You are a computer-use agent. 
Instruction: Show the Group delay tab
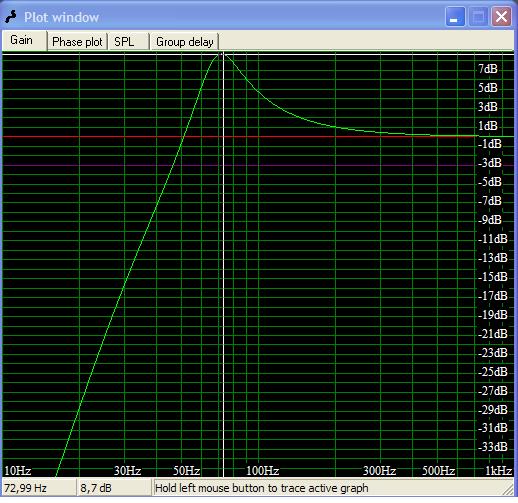pyautogui.click(x=184, y=42)
